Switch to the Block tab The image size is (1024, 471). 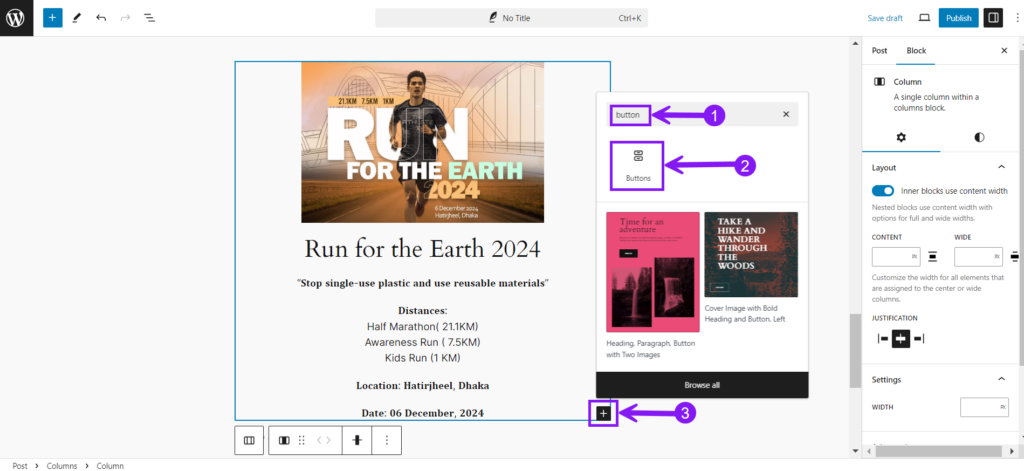916,50
